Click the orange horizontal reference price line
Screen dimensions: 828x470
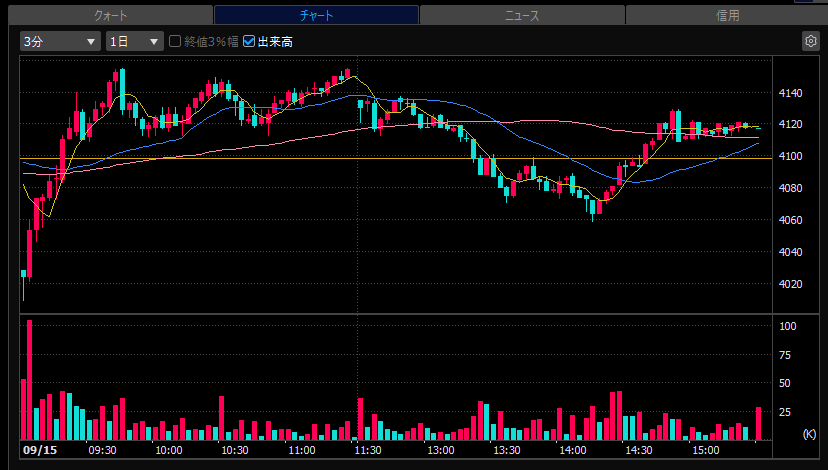[x=396, y=158]
